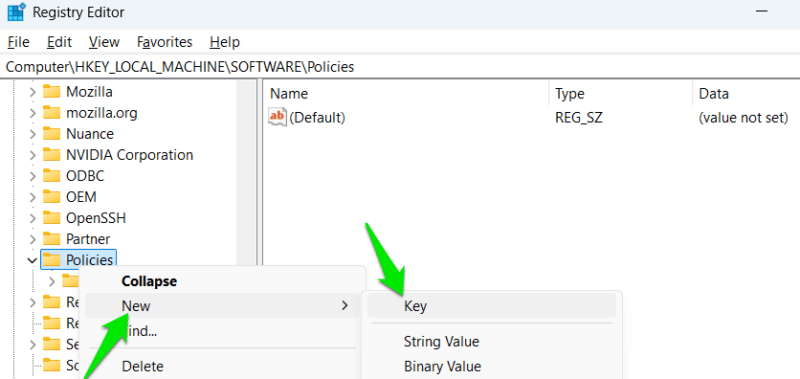800x379 pixels.
Task: Select the NVIDIA Corporation folder icon
Action: [52, 155]
